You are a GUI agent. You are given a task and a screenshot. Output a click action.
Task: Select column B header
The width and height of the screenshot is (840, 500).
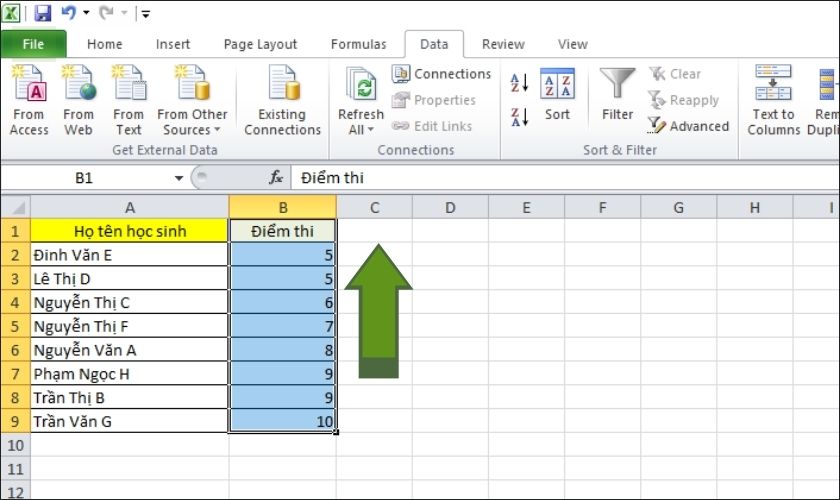tap(283, 207)
